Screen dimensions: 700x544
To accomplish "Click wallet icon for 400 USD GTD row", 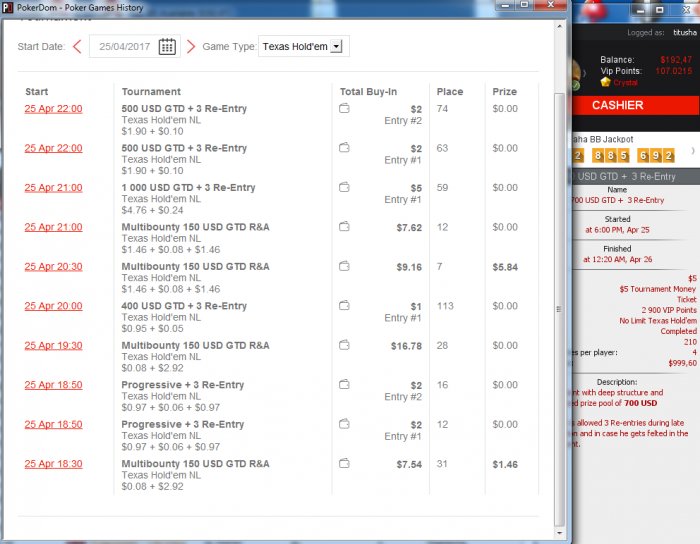I will pos(344,306).
